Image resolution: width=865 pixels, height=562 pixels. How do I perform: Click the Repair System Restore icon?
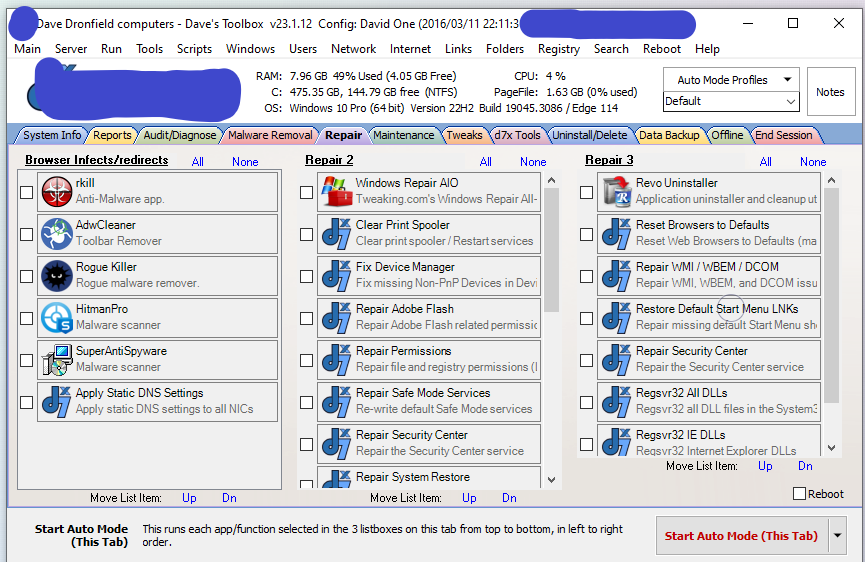337,479
